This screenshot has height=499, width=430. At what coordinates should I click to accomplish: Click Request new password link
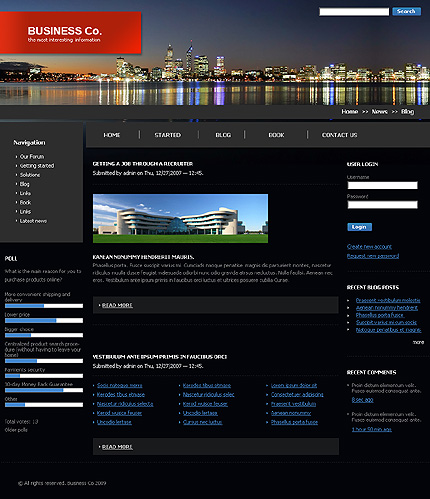click(373, 256)
